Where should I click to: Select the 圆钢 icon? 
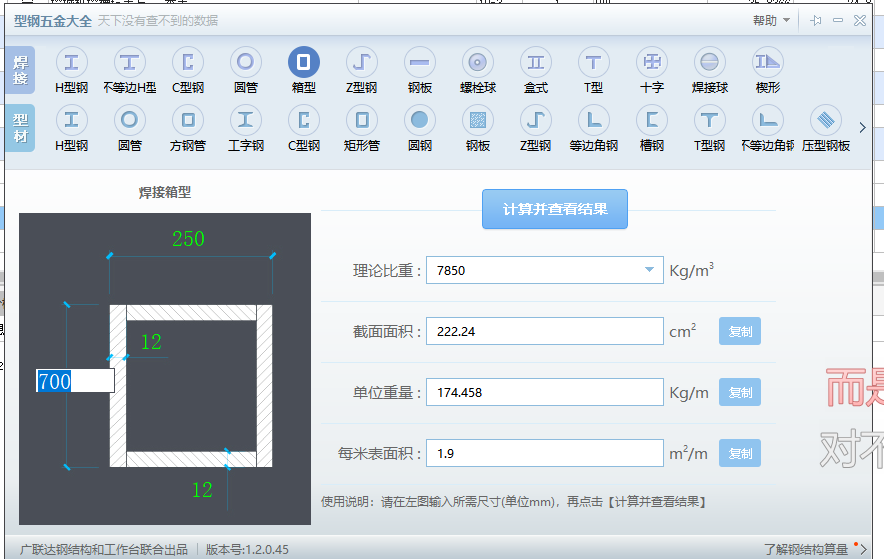point(419,120)
